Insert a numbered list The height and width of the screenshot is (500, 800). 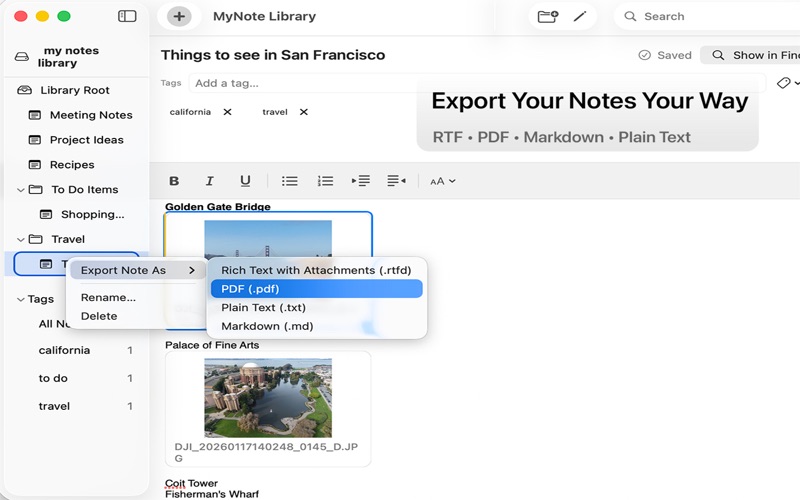325,181
